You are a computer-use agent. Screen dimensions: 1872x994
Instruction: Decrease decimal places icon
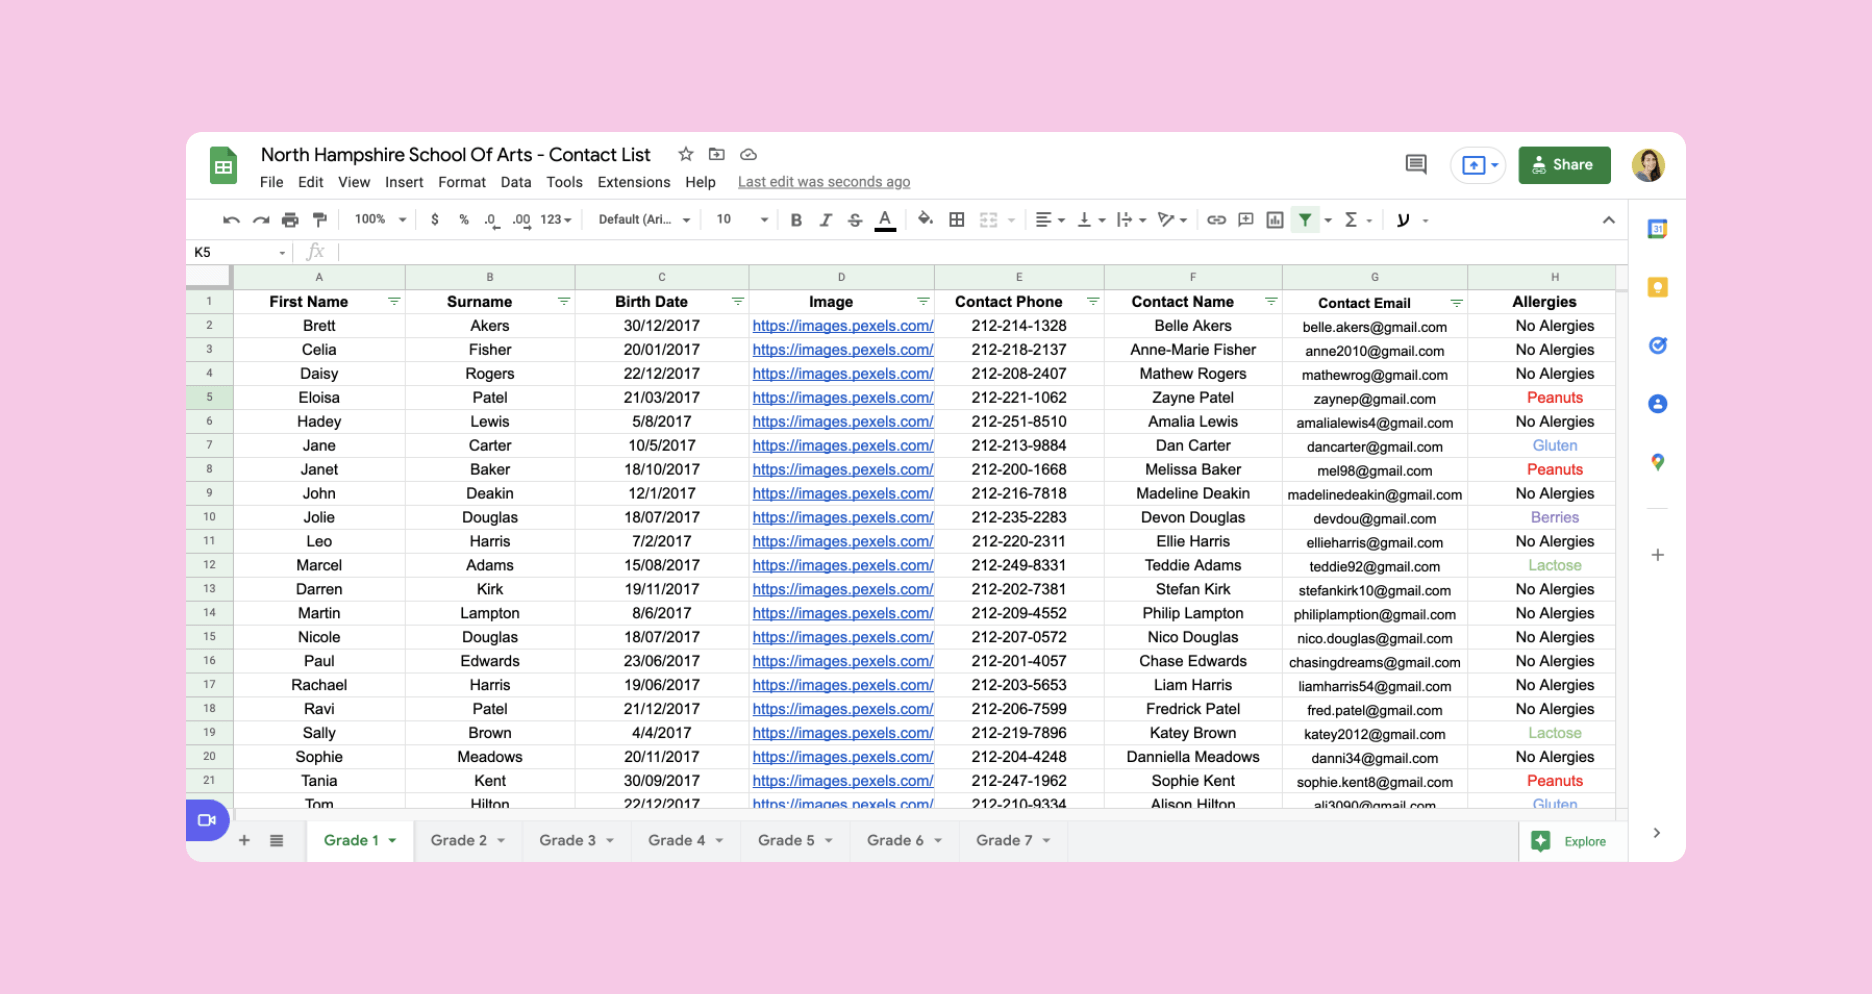coord(491,220)
